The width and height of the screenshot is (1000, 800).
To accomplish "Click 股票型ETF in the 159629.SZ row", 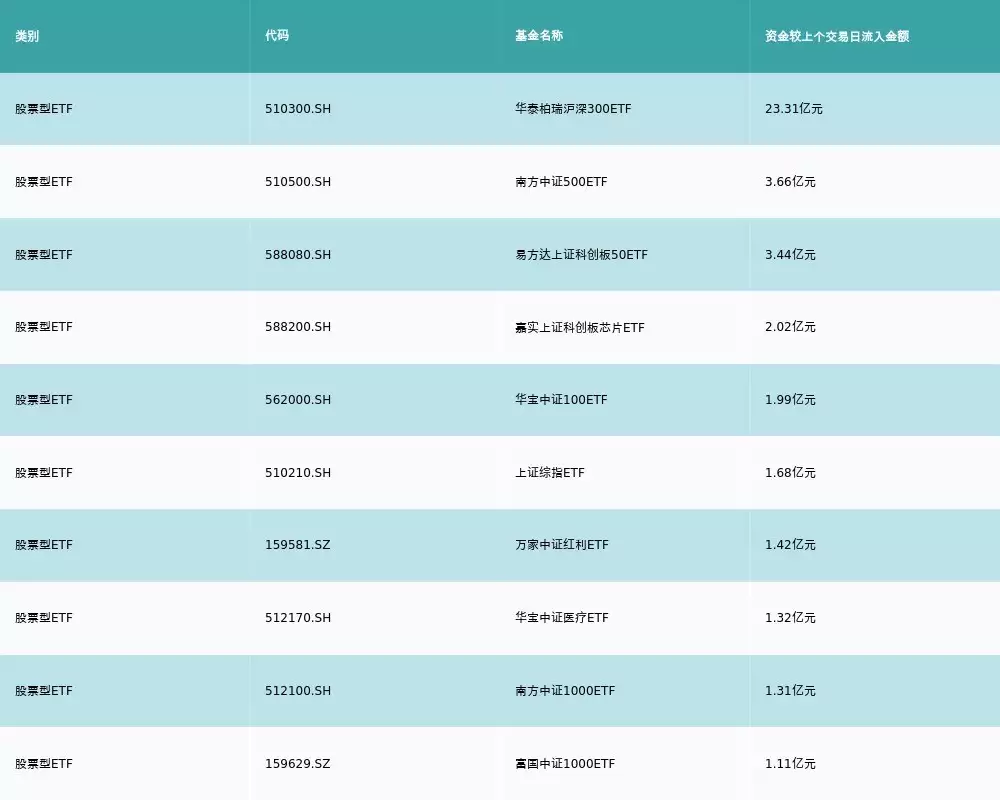I will pos(44,764).
